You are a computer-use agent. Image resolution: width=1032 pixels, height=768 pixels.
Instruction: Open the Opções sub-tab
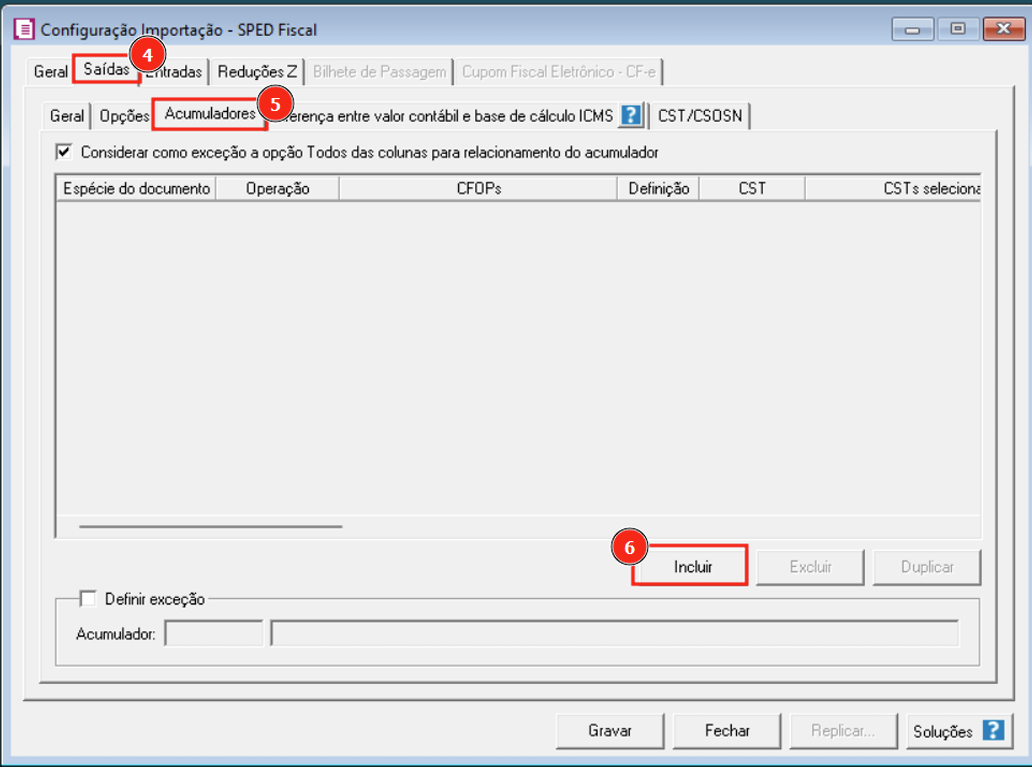click(x=123, y=116)
